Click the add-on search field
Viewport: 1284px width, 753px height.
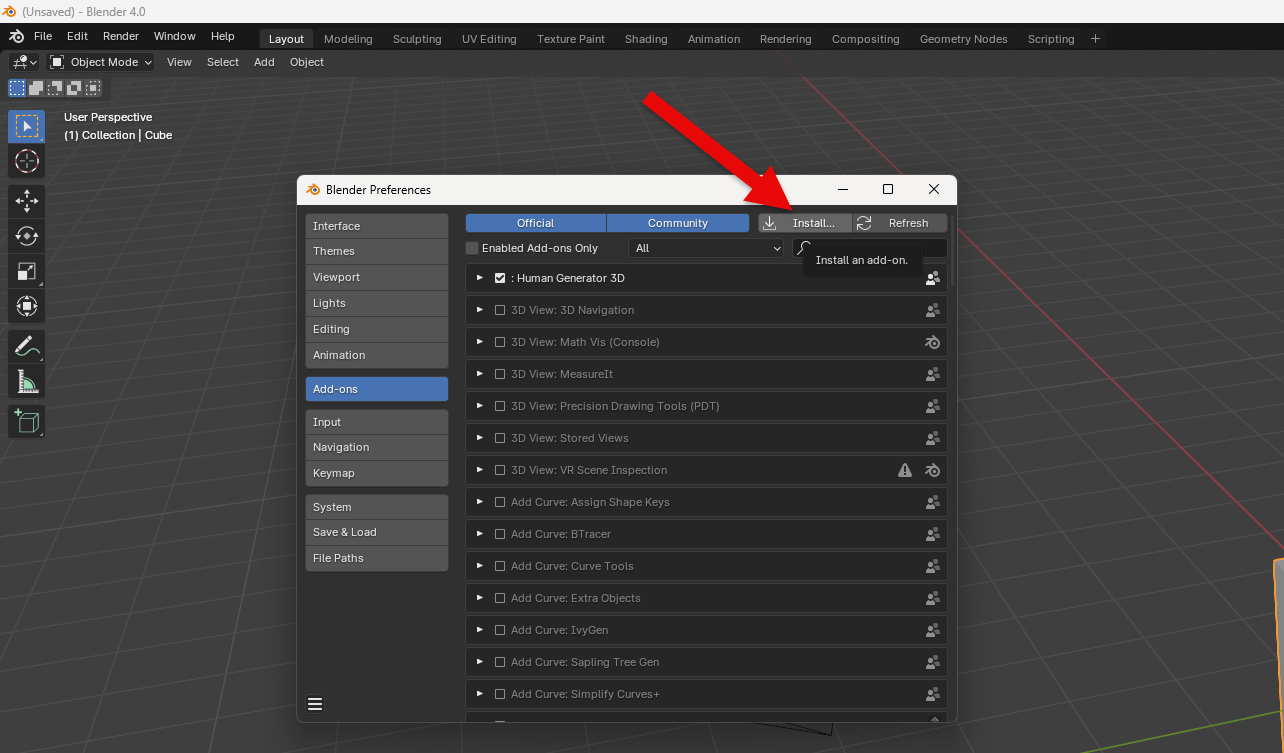[870, 248]
